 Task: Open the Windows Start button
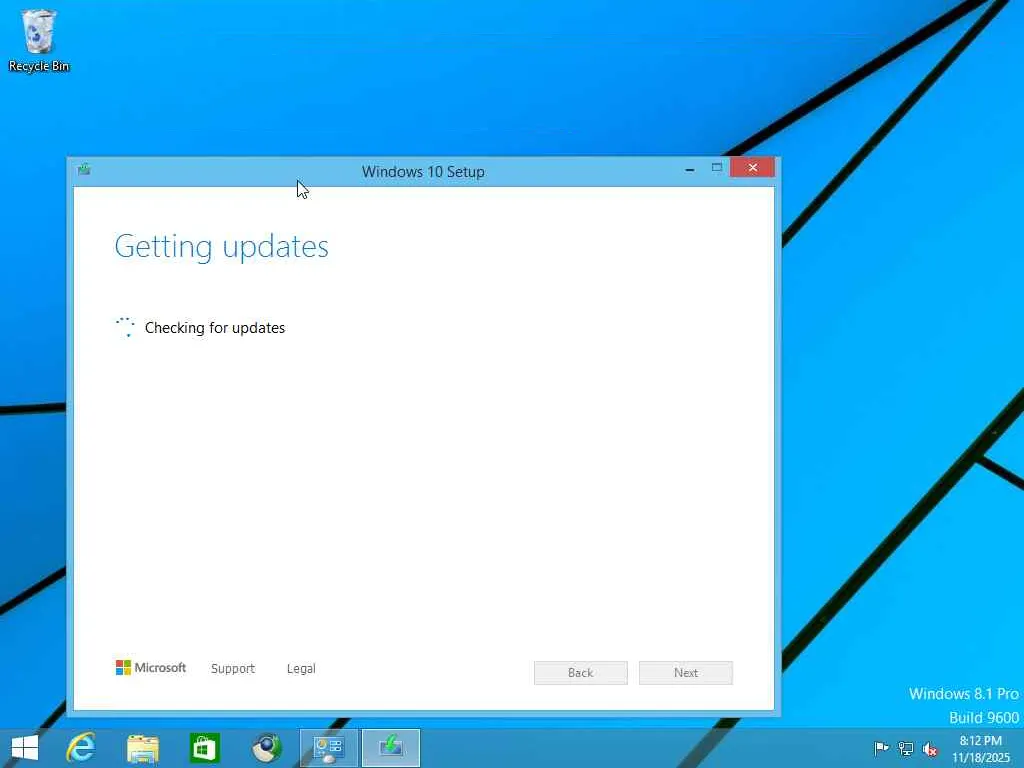(x=25, y=748)
